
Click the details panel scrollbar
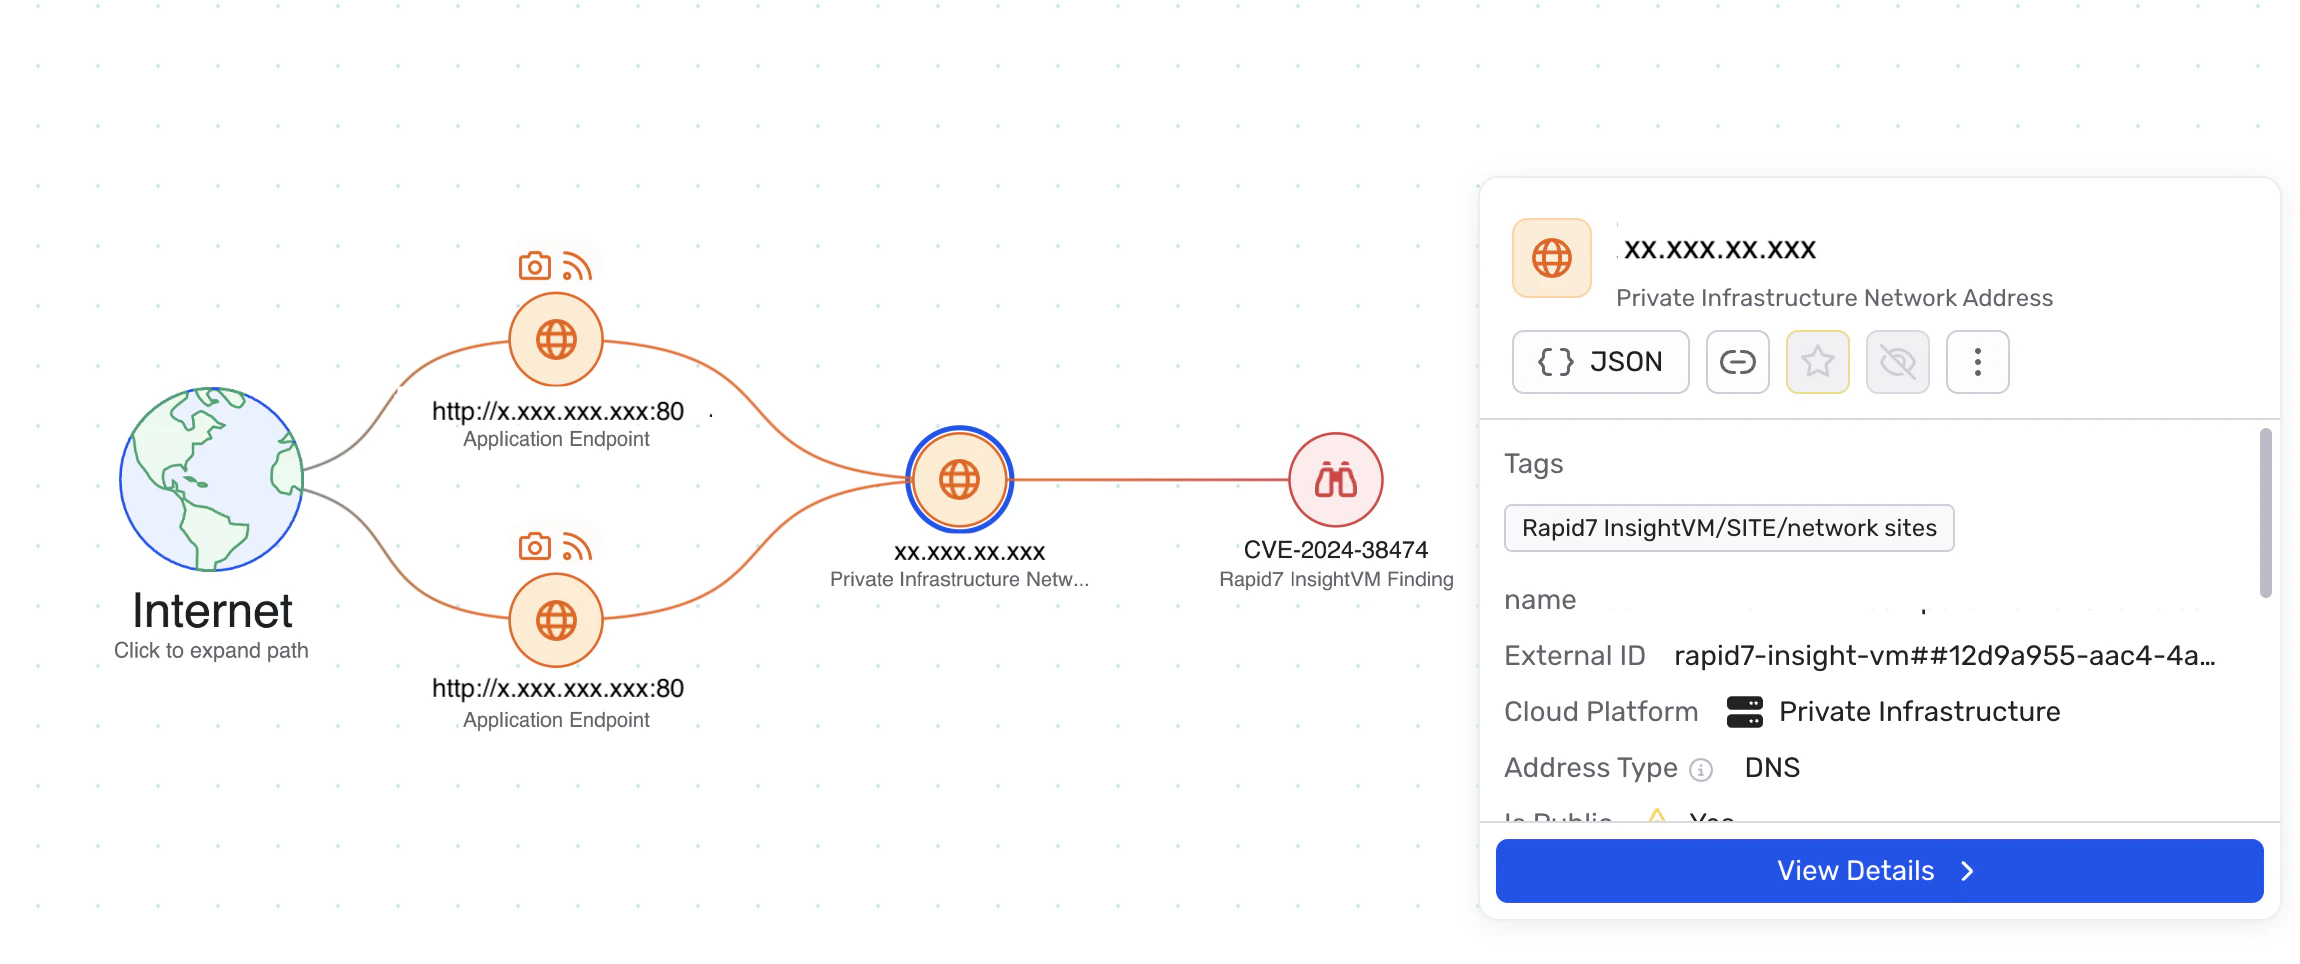pos(2265,512)
